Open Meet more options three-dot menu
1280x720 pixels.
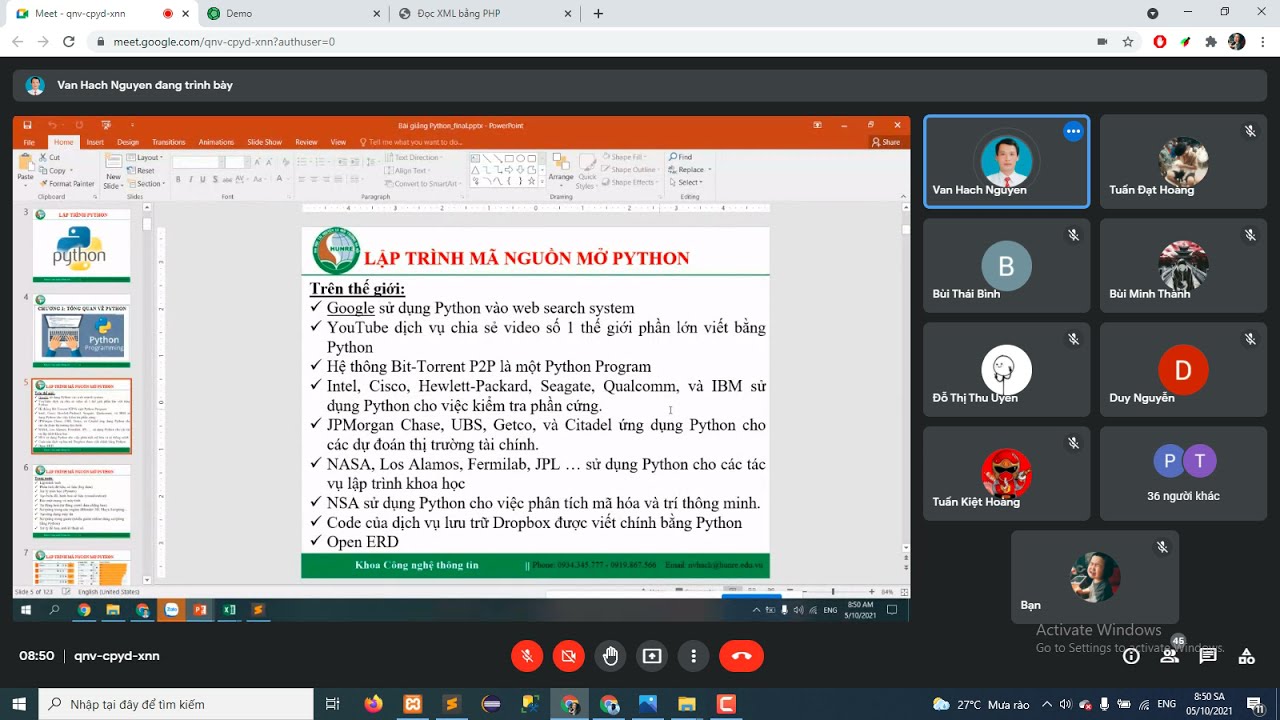693,656
